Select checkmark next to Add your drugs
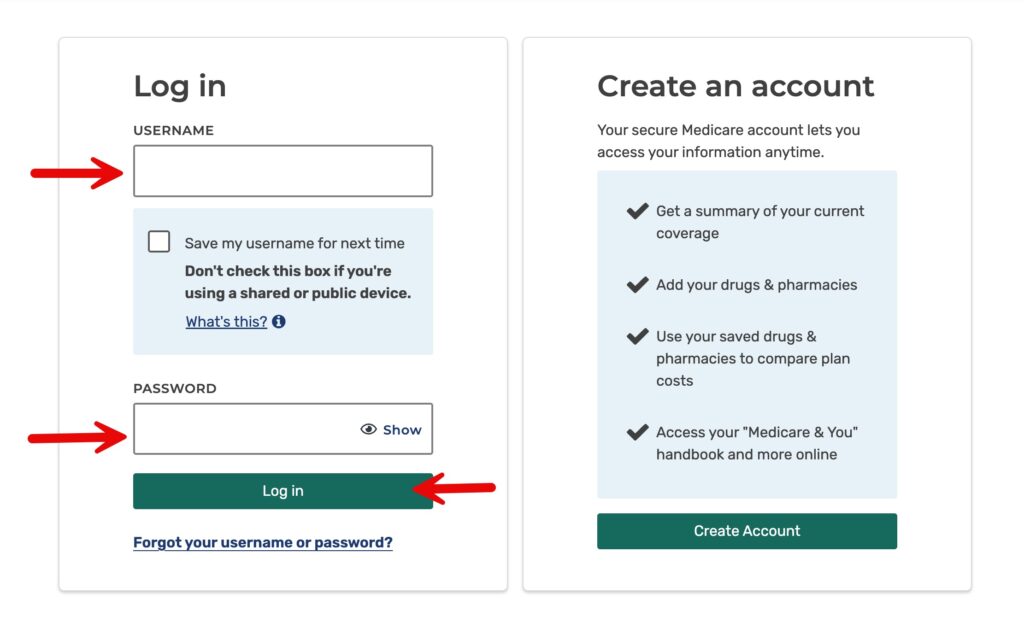The width and height of the screenshot is (1024, 623). point(637,285)
